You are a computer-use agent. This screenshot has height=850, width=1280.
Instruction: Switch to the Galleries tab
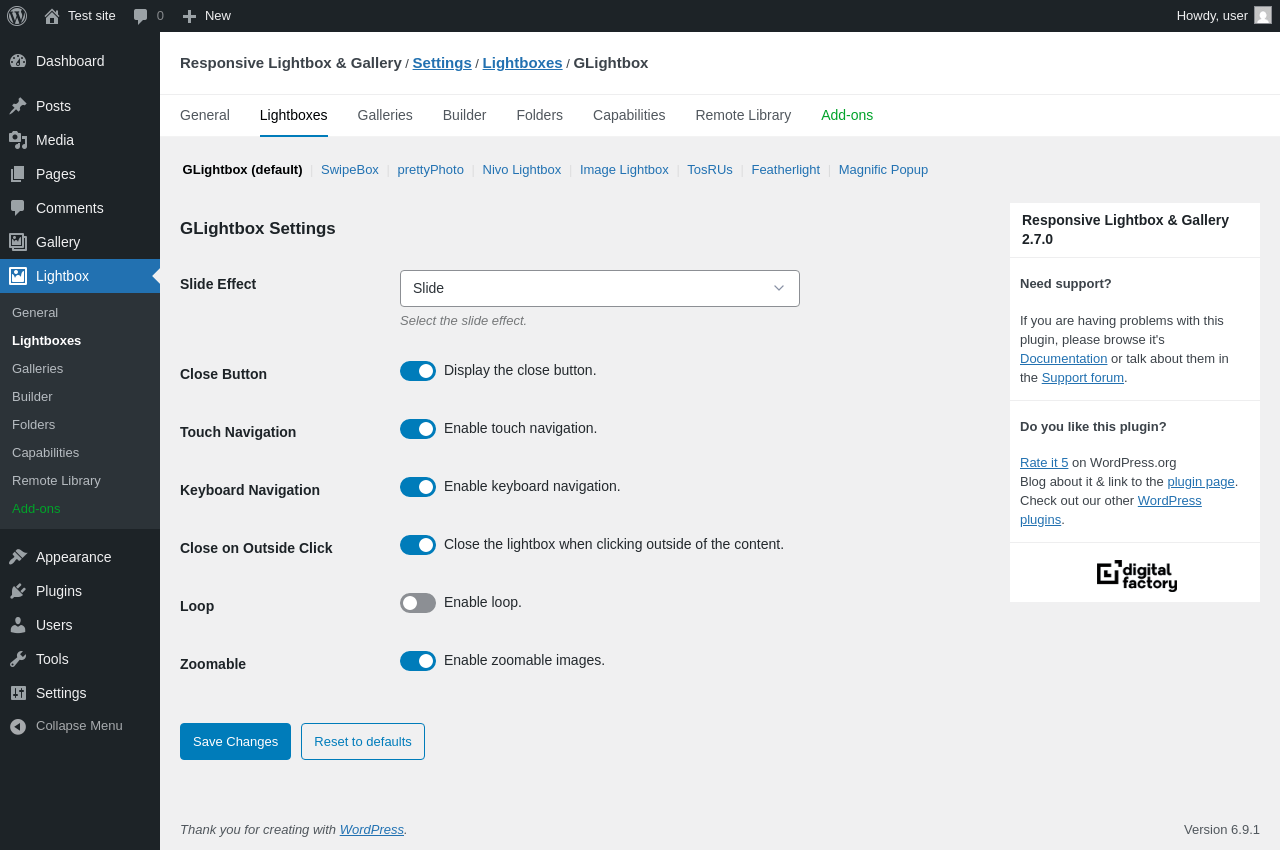point(385,115)
